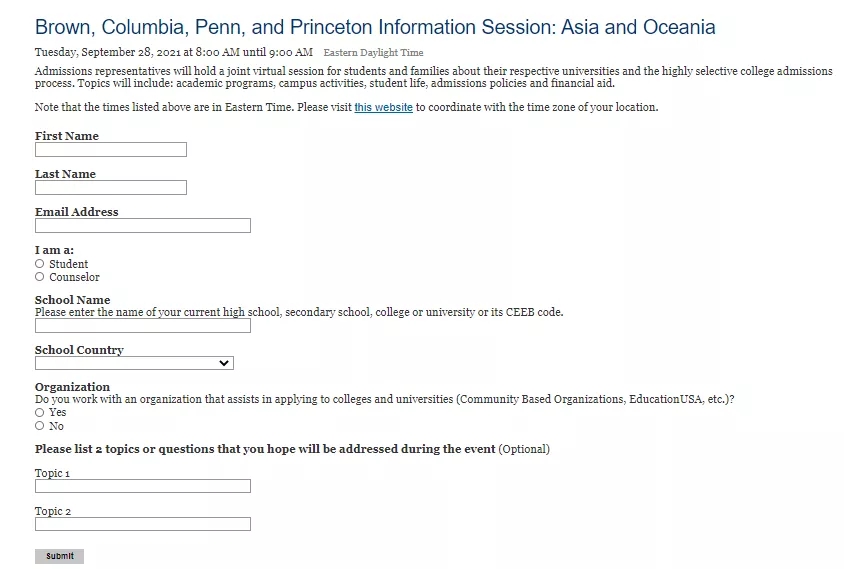Open the 'this website' time zone link

click(x=383, y=108)
